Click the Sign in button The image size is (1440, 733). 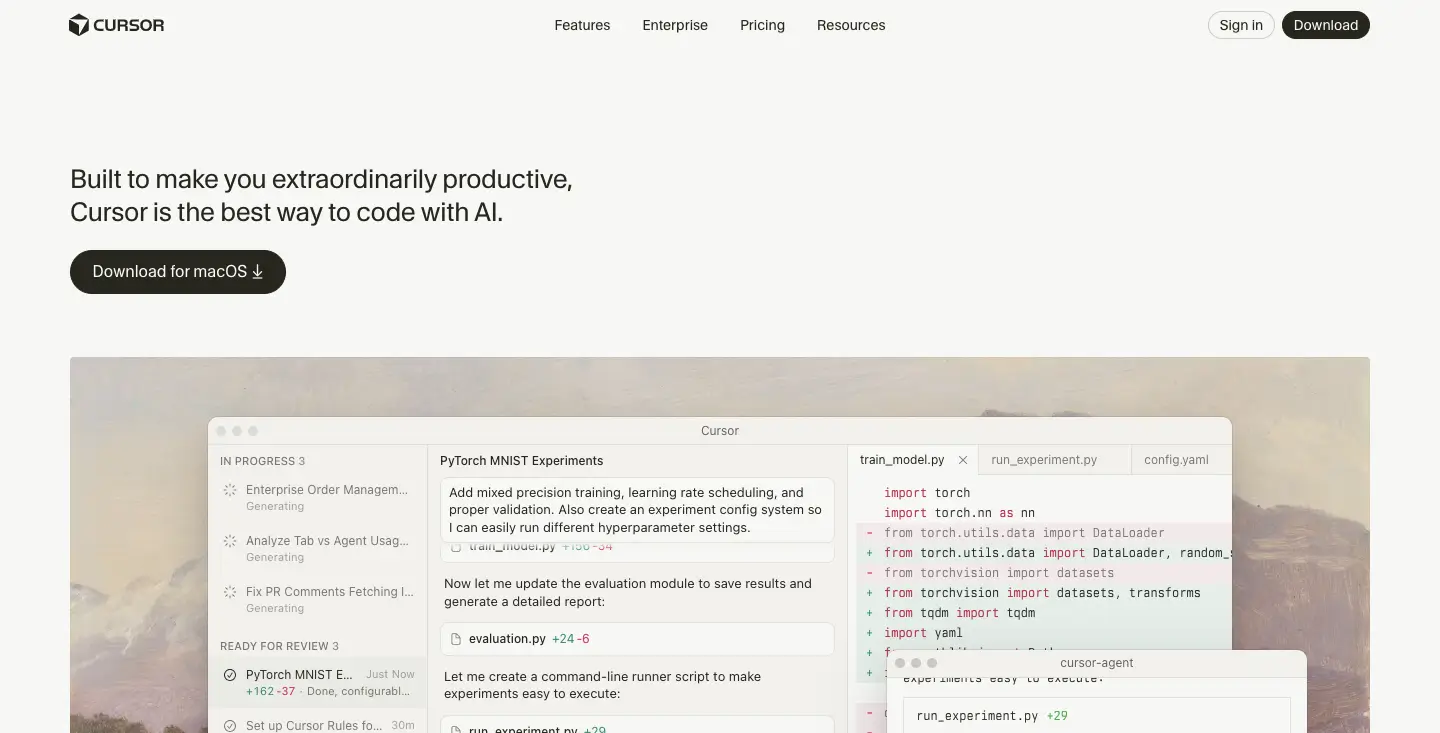tap(1240, 25)
